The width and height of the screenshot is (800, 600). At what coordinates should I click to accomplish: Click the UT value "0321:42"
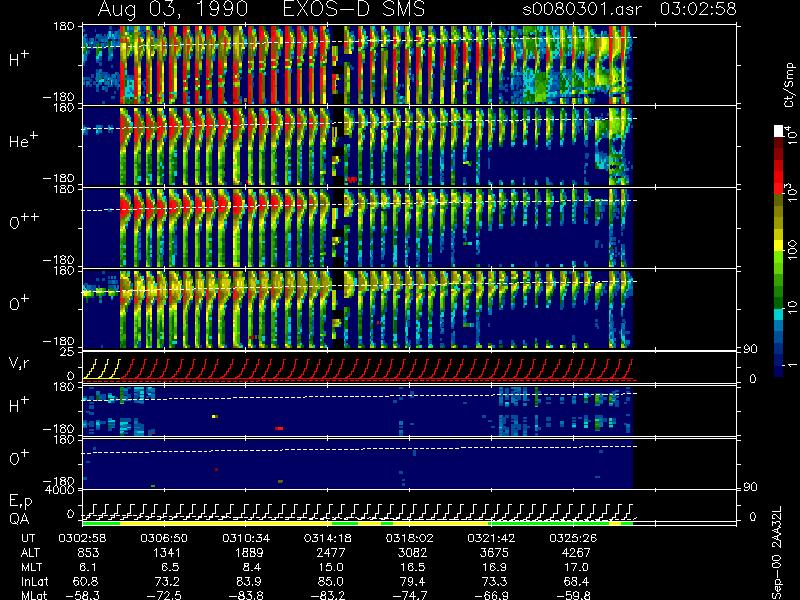click(x=491, y=538)
